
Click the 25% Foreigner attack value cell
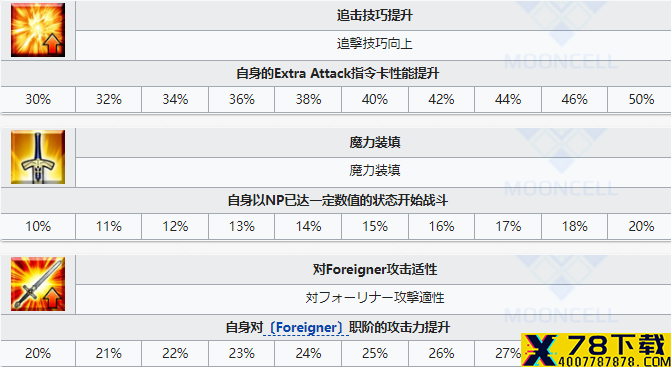[375, 354]
